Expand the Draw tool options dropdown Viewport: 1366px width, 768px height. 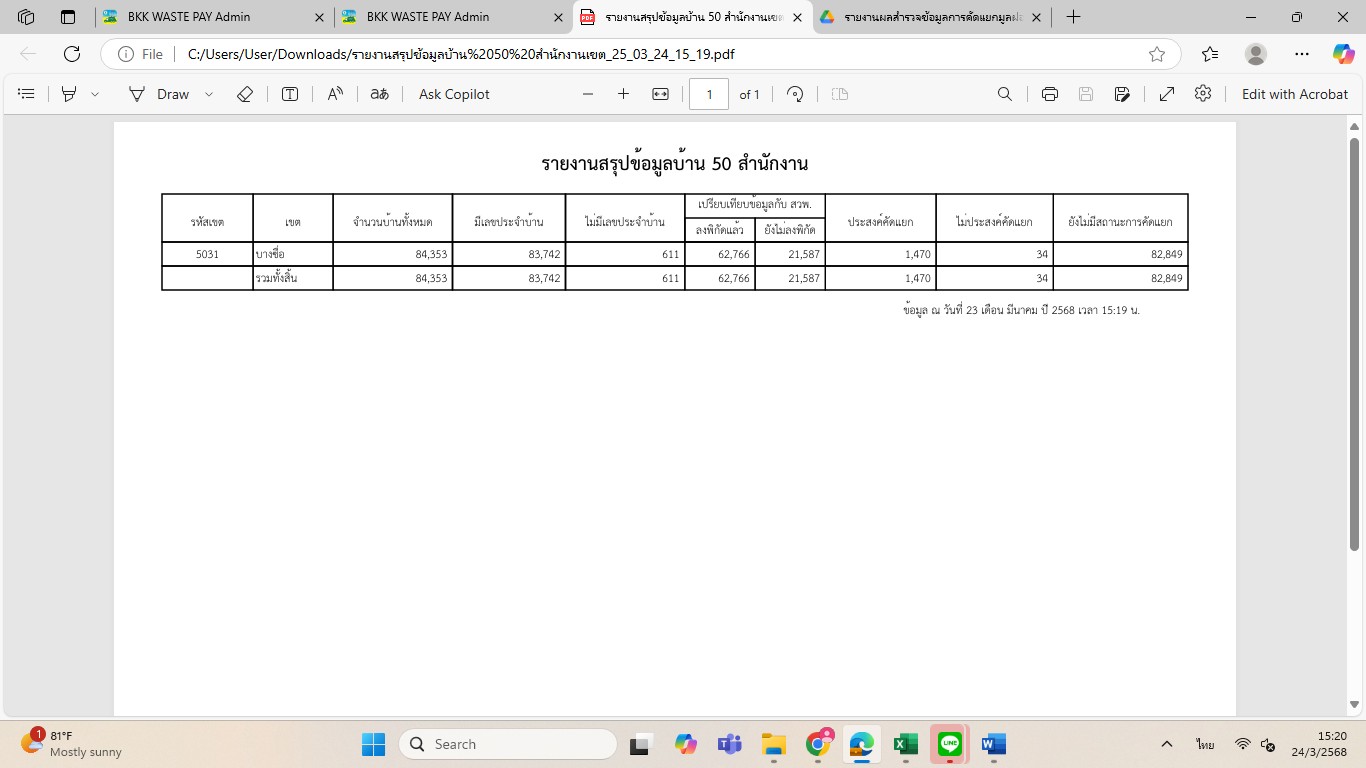click(x=209, y=94)
